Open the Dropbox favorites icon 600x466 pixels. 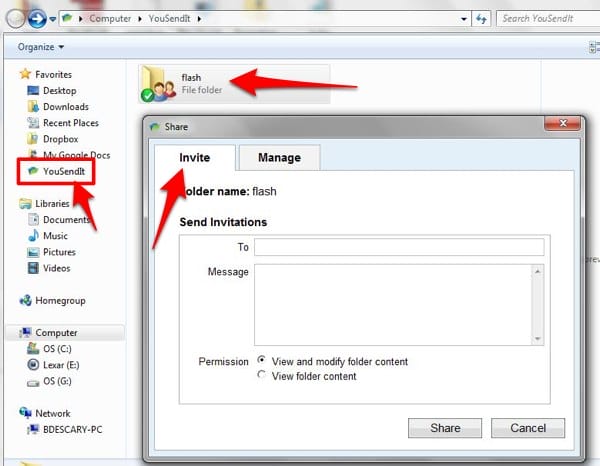pyautogui.click(x=32, y=139)
